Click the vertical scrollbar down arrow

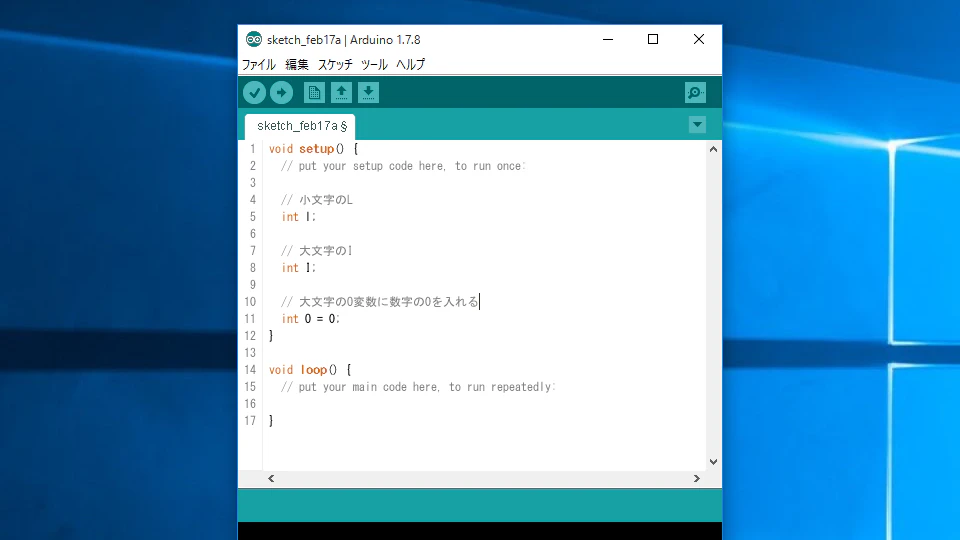pyautogui.click(x=713, y=462)
